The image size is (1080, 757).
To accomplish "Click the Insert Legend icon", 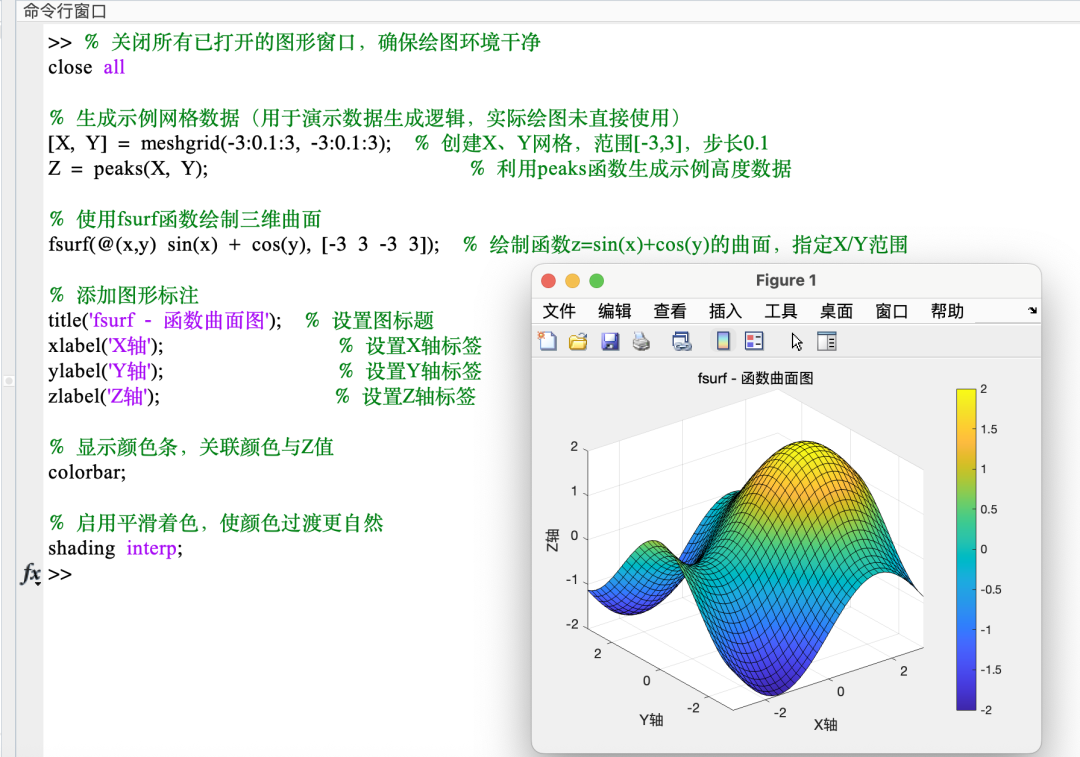I will pos(754,341).
